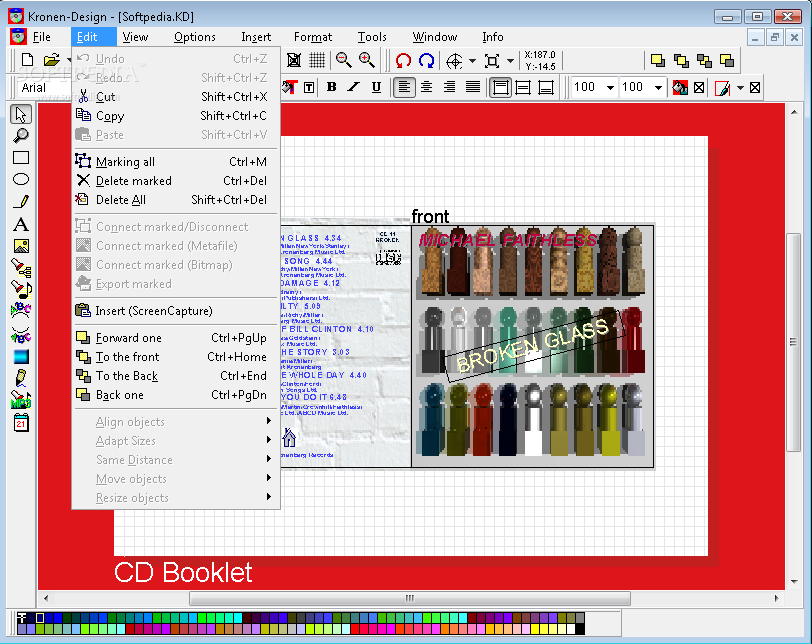Choose Delete All menu entry
This screenshot has height=644, width=812.
click(x=176, y=200)
